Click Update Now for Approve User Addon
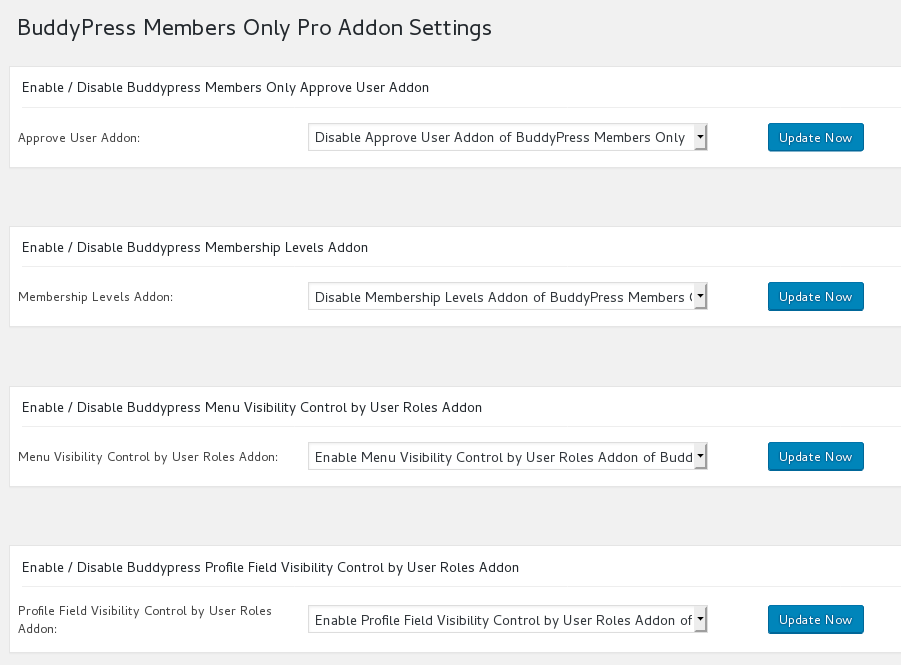 [815, 137]
